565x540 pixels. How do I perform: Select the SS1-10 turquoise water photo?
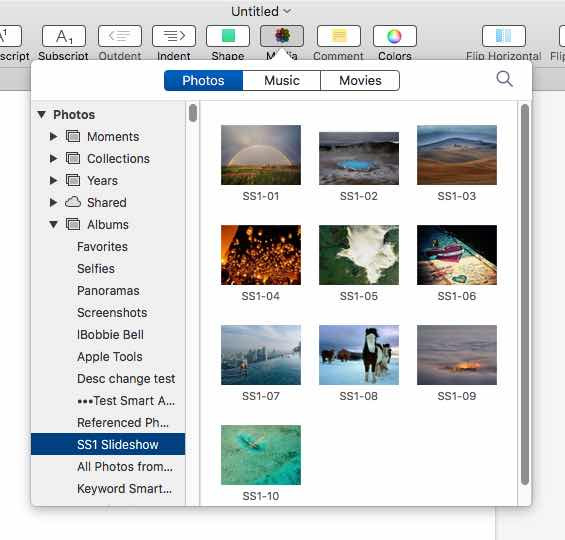point(261,455)
